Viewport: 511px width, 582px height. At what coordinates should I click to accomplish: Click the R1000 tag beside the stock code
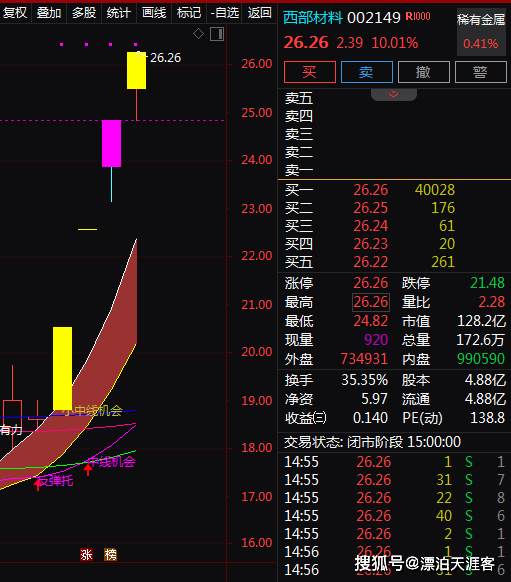[x=418, y=16]
